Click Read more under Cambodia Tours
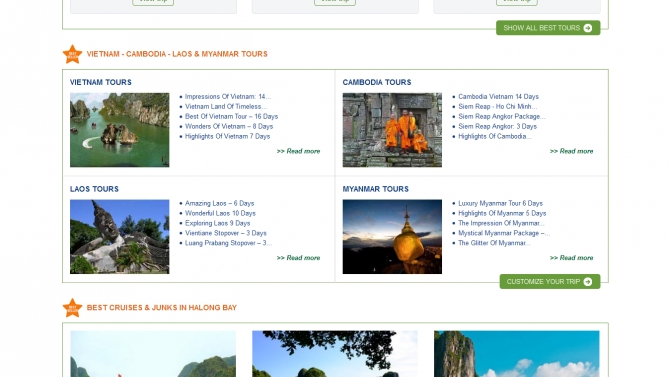The height and width of the screenshot is (377, 670). click(x=571, y=151)
